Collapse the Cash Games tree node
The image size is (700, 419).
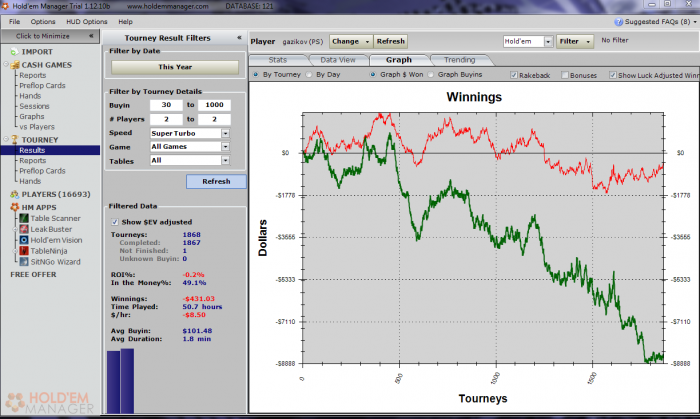[6, 64]
